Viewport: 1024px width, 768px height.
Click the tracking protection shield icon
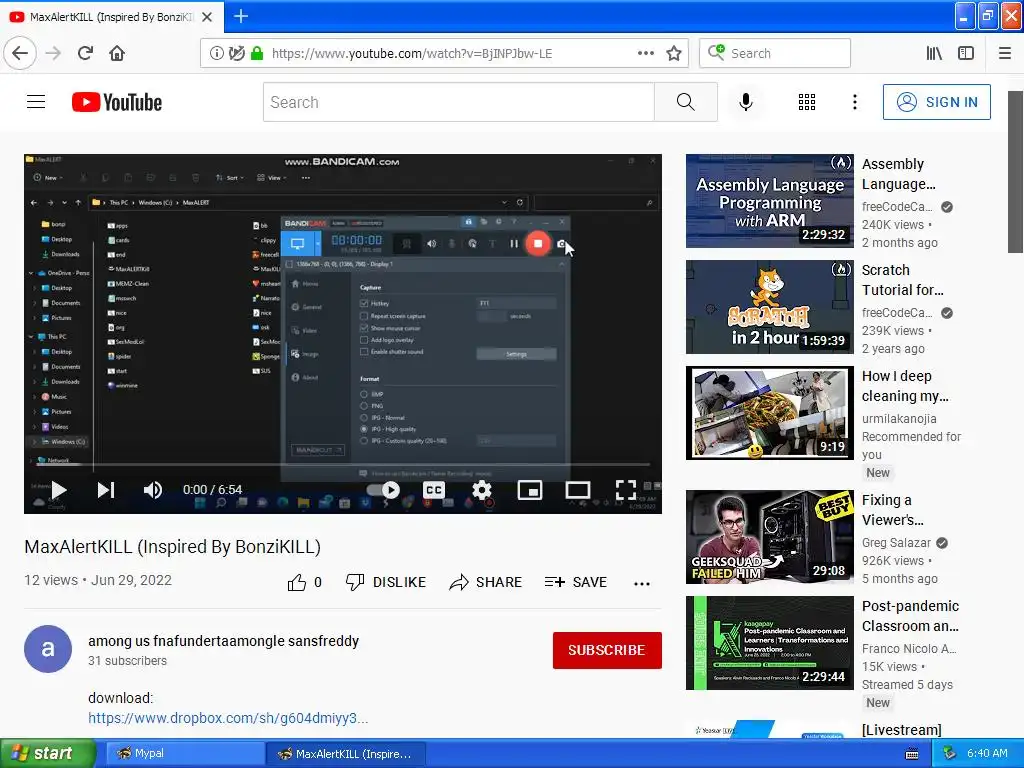click(236, 54)
